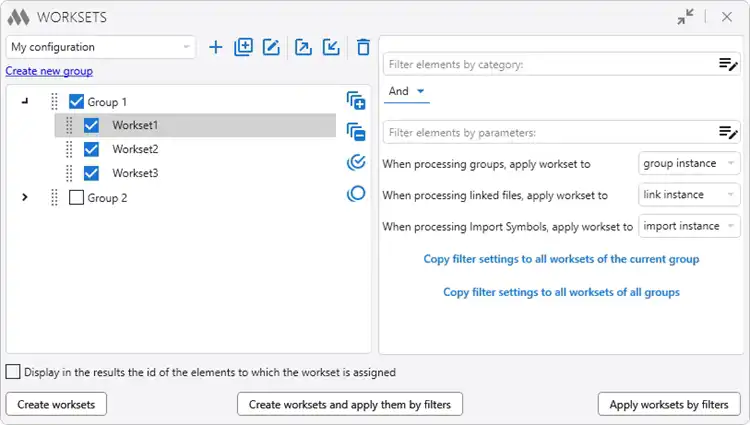Expand the Group 2 tree node
The image size is (750, 425).
coord(25,197)
